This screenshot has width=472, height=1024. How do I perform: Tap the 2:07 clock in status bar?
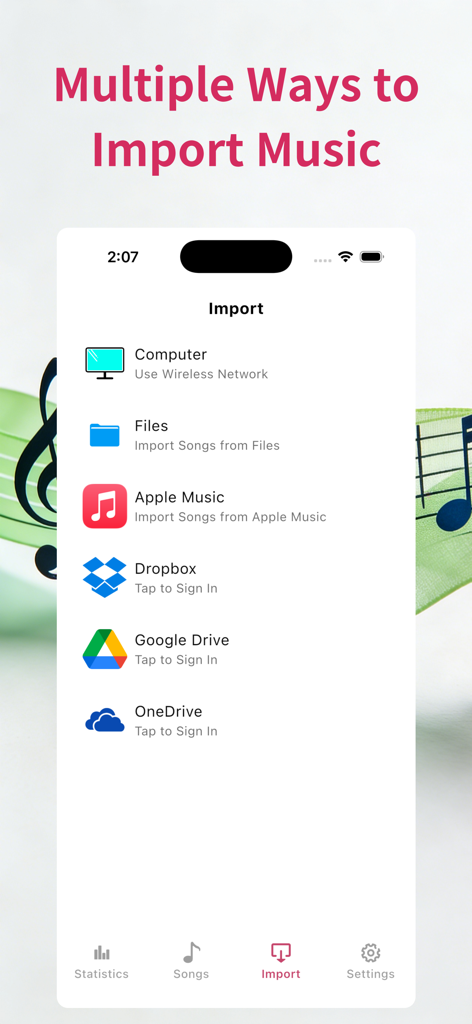pos(123,257)
